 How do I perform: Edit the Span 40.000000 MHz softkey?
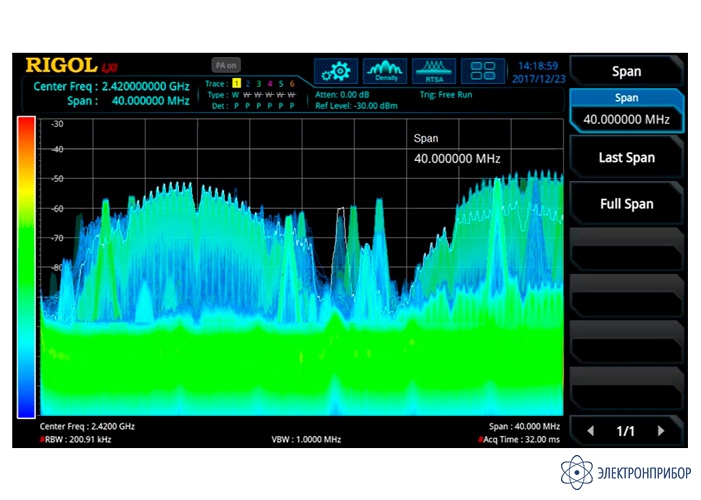(626, 110)
